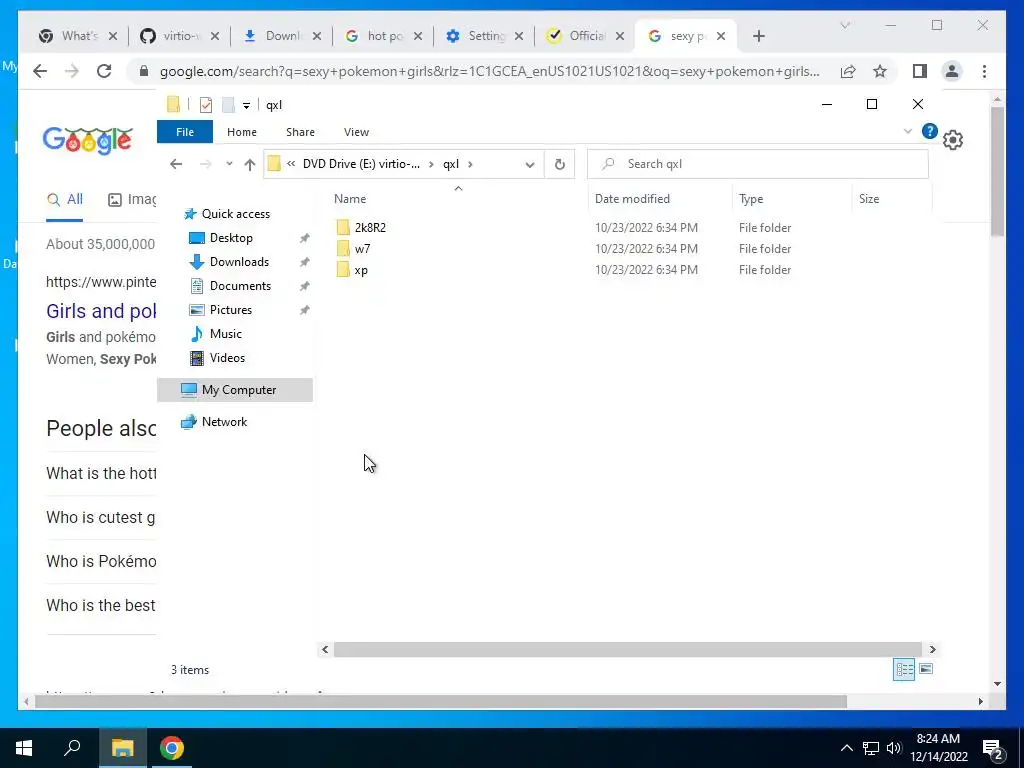Switch to the Settings Chrome tab
Image resolution: width=1024 pixels, height=768 pixels.
tap(484, 36)
